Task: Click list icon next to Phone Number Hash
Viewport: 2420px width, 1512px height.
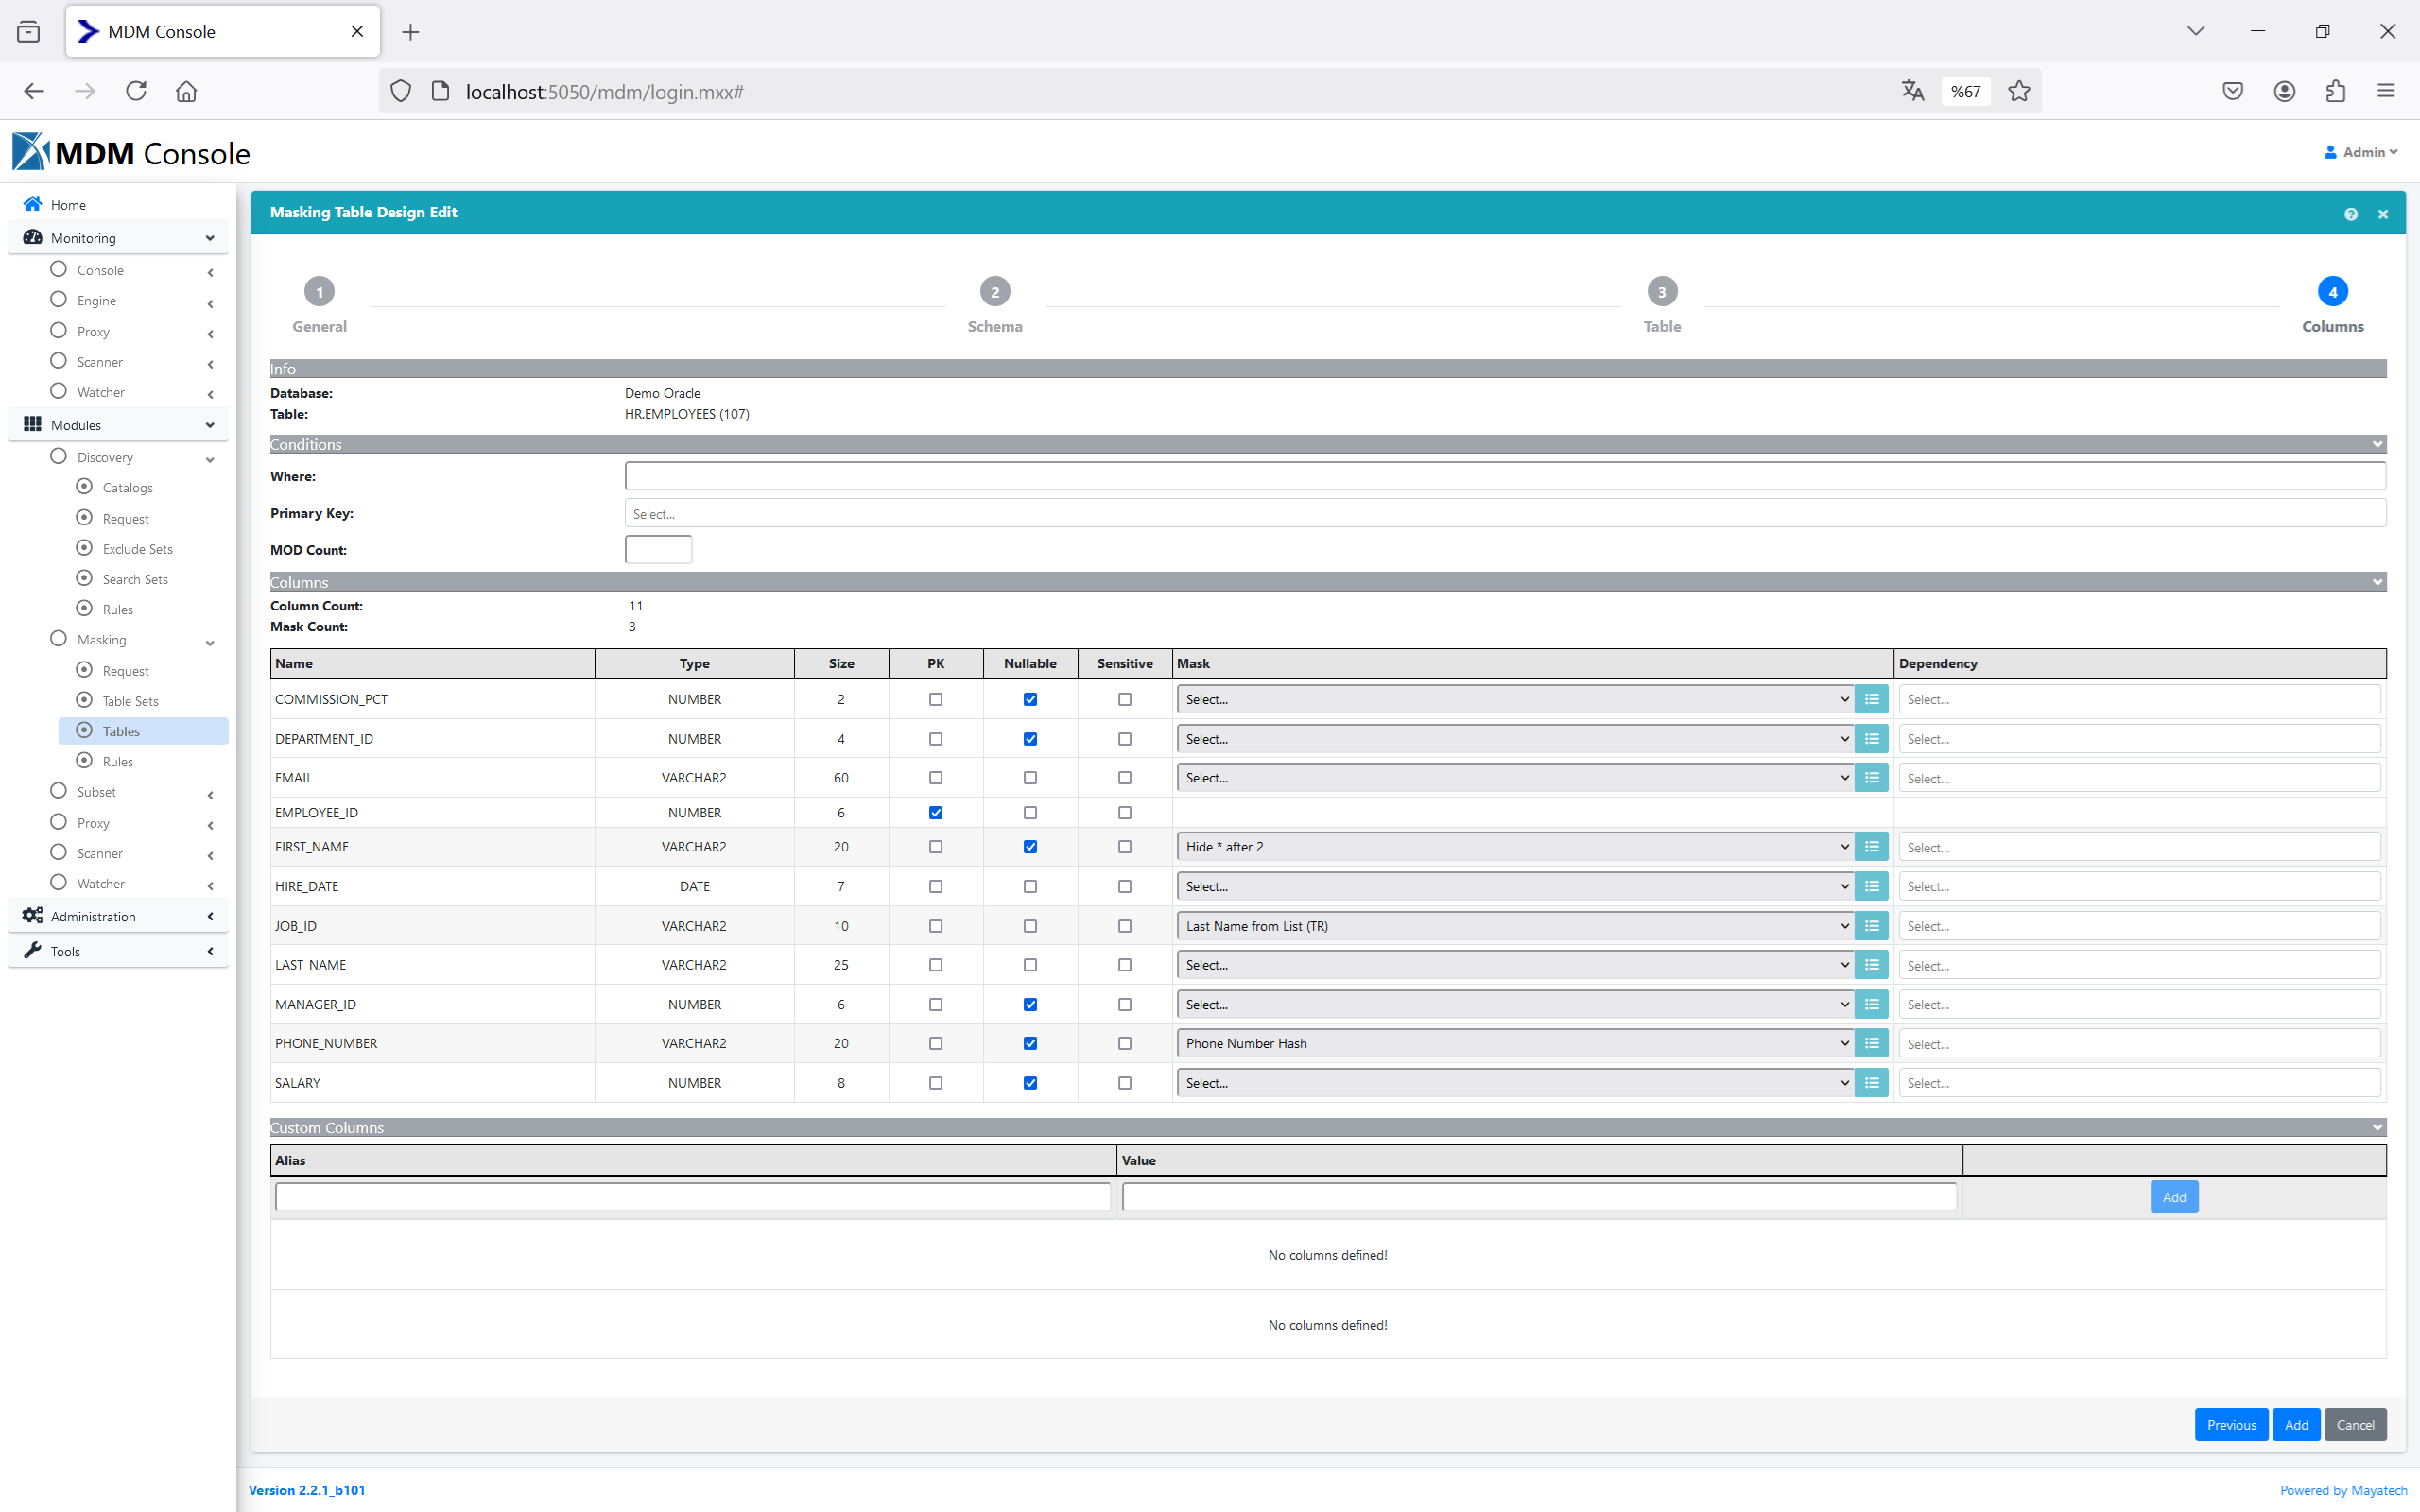Action: click(1871, 1043)
